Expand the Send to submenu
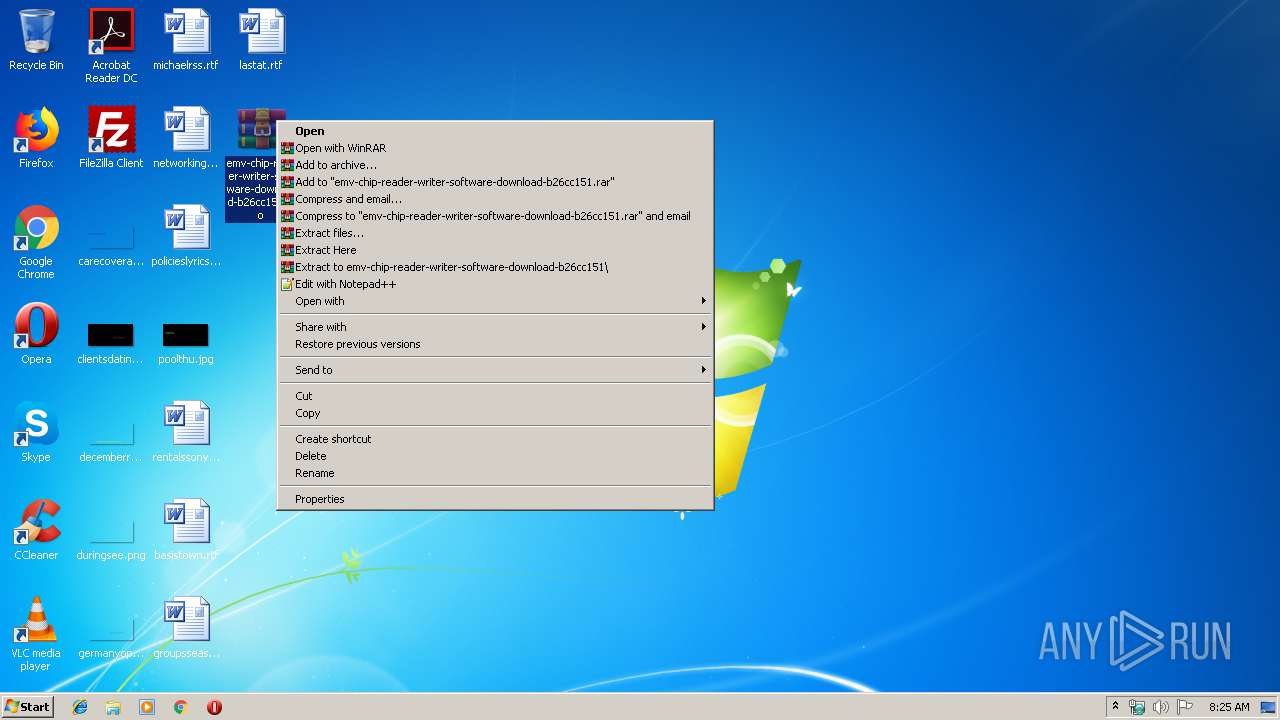This screenshot has height=720, width=1280. point(495,370)
